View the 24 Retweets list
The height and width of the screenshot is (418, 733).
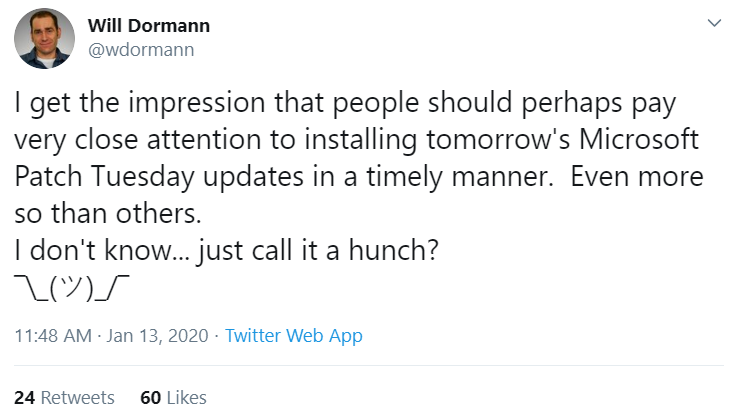coord(64,397)
